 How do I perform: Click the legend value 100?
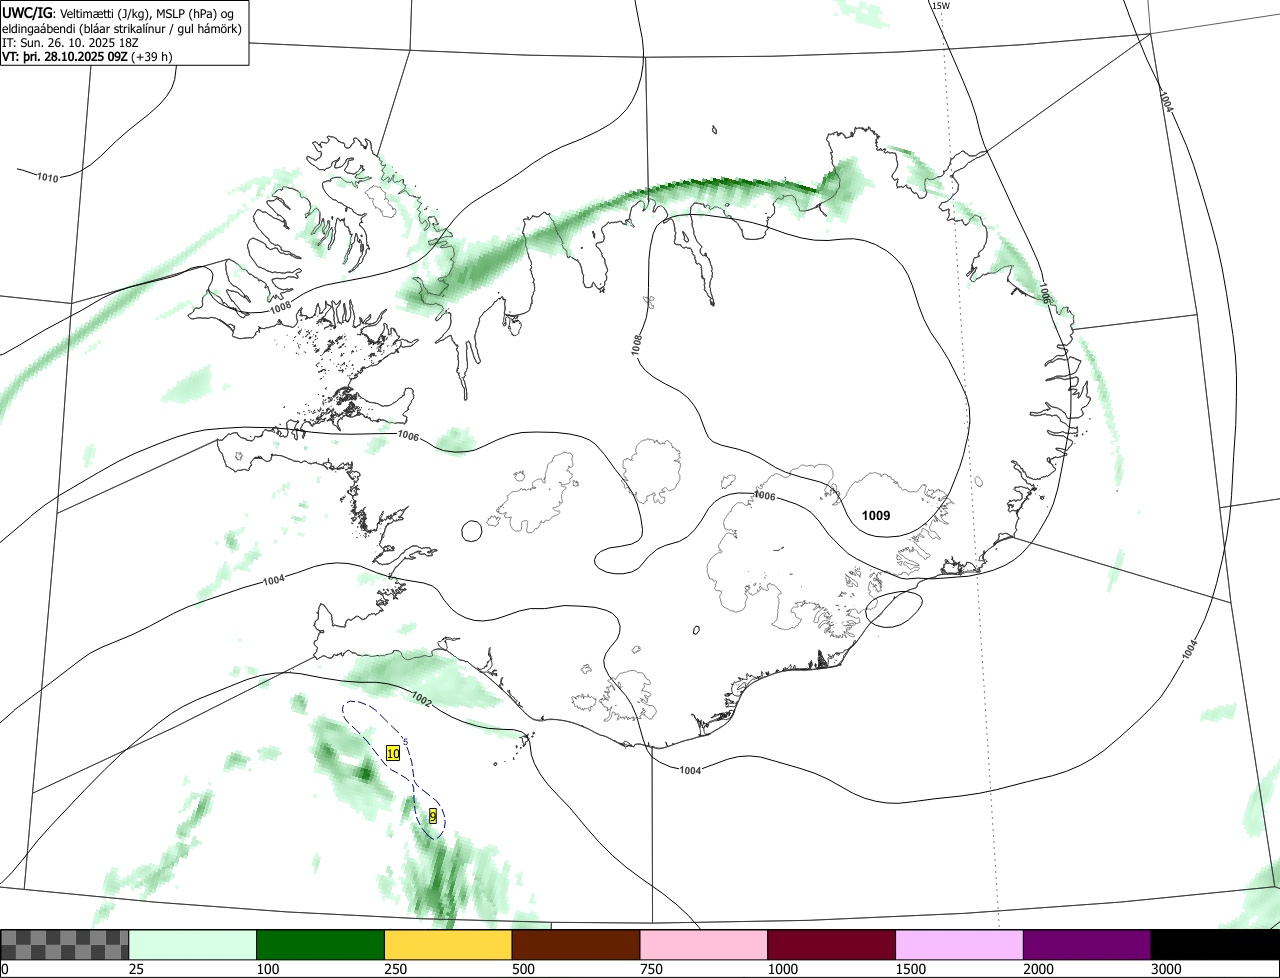(268, 969)
